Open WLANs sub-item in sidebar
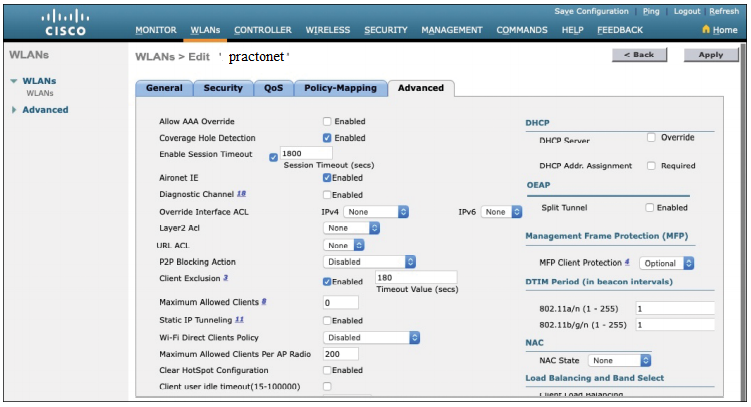The height and width of the screenshot is (407, 751). coord(40,93)
